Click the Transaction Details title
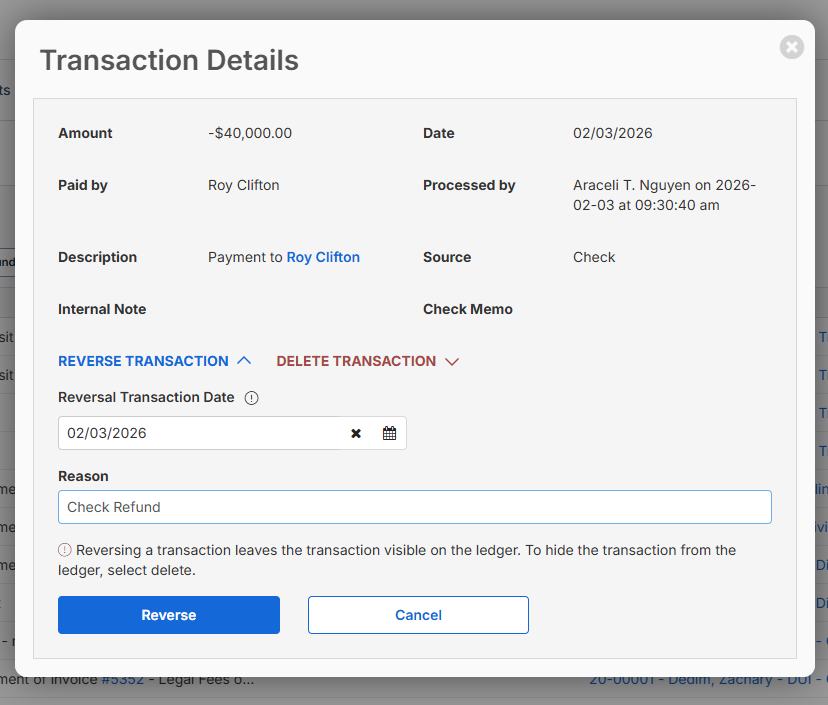The height and width of the screenshot is (705, 828). click(169, 60)
